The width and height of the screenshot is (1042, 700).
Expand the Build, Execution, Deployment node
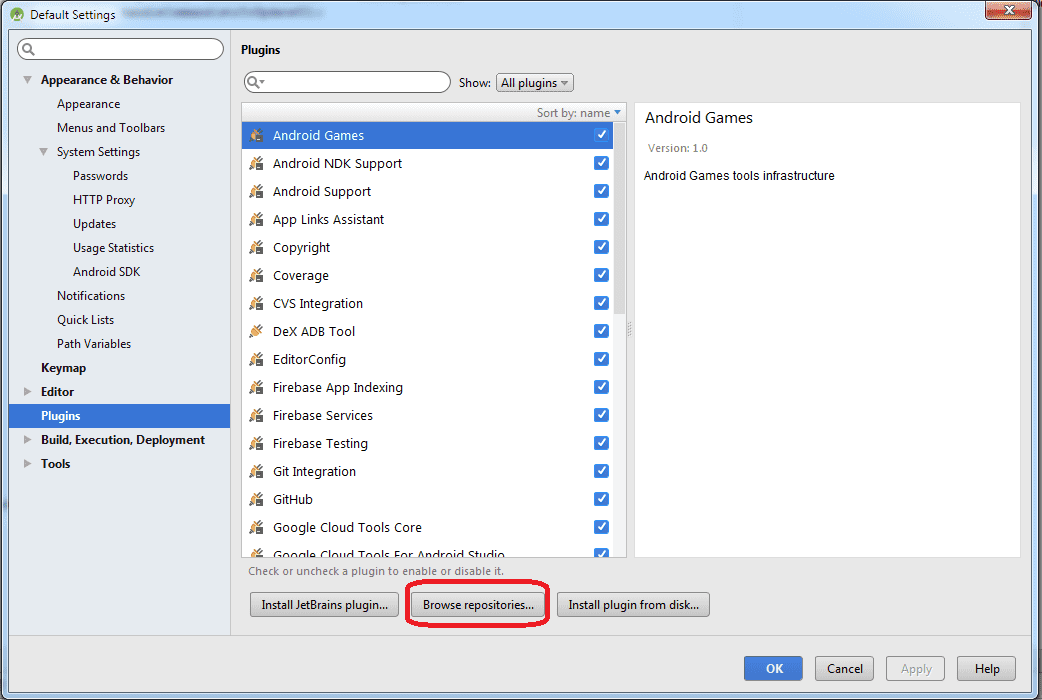pyautogui.click(x=28, y=440)
